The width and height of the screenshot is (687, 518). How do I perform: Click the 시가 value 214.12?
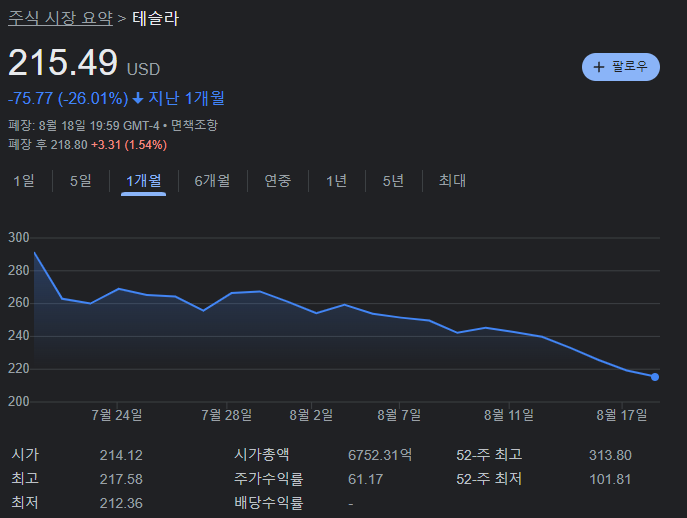click(121, 455)
